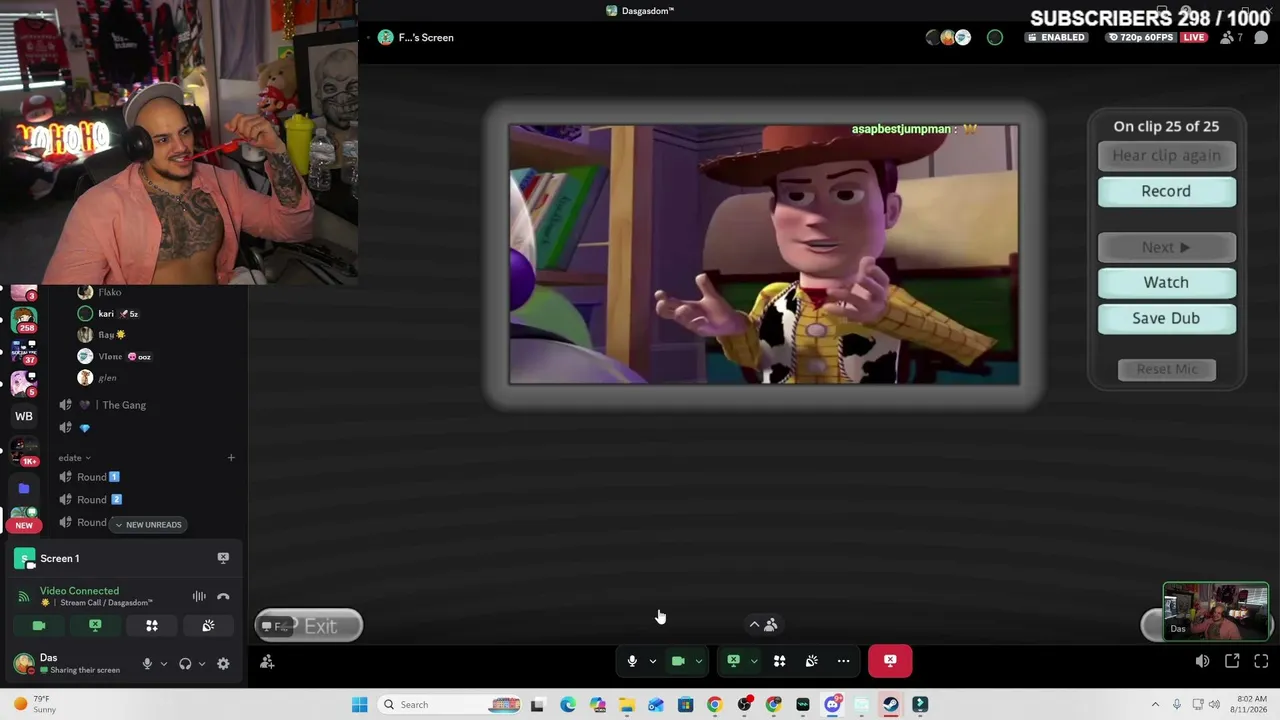This screenshot has height=720, width=1280.
Task: Click the Save Dub button
Action: coord(1166,318)
